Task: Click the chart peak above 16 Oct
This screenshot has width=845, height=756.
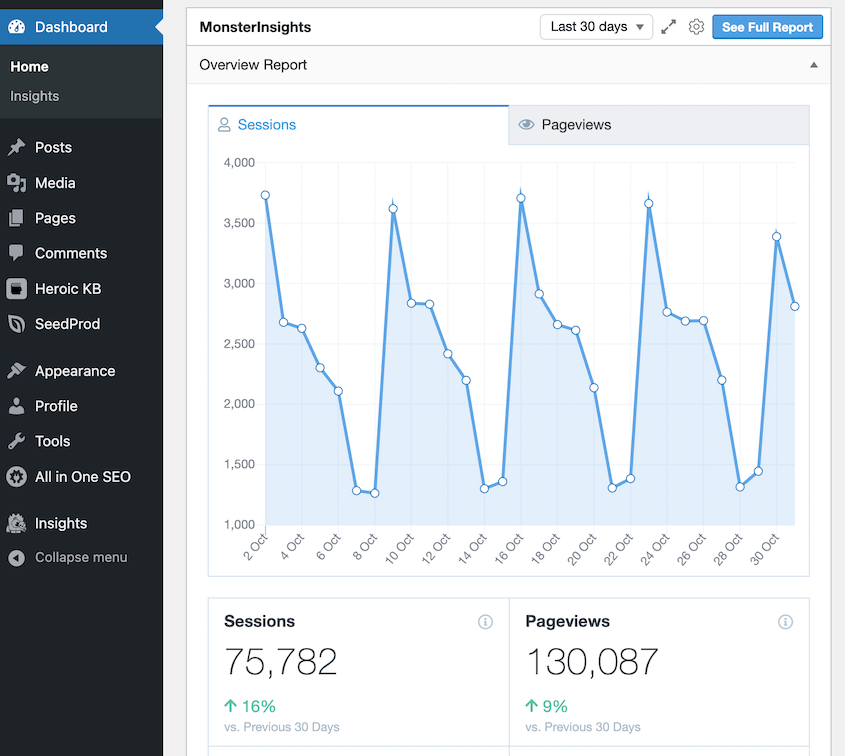Action: coord(521,198)
